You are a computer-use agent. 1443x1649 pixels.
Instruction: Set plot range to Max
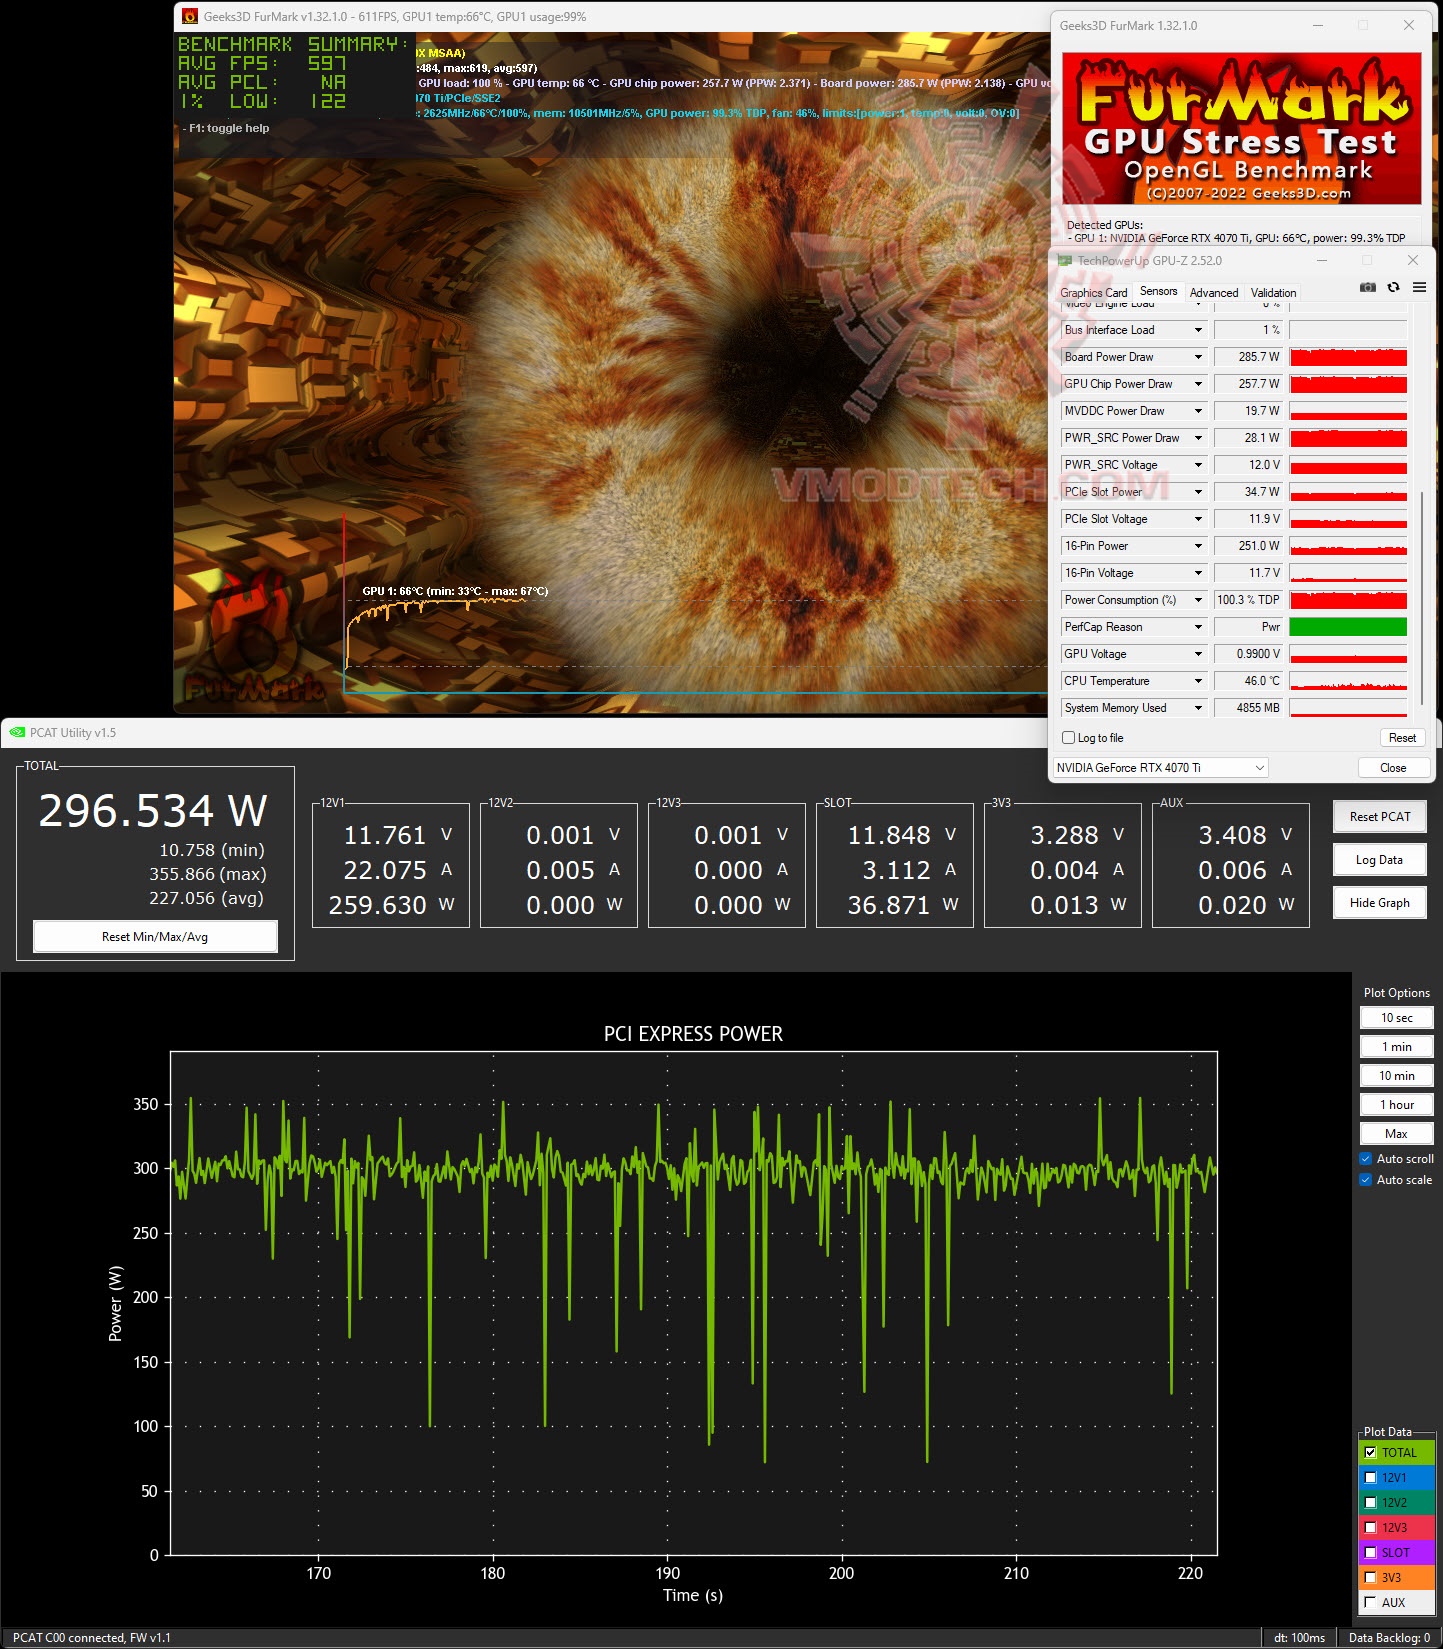pyautogui.click(x=1397, y=1134)
